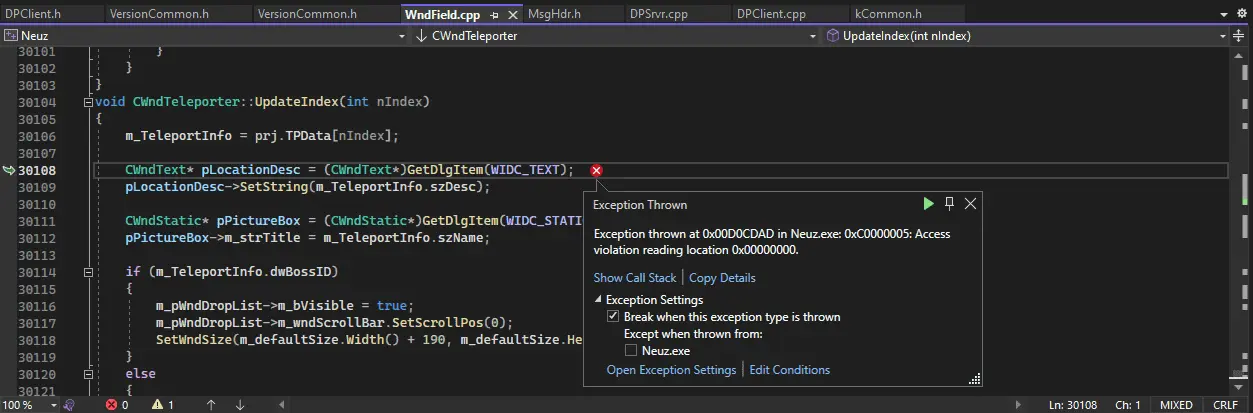Collapse the UpdateIndex function outline at line 30104

88,102
